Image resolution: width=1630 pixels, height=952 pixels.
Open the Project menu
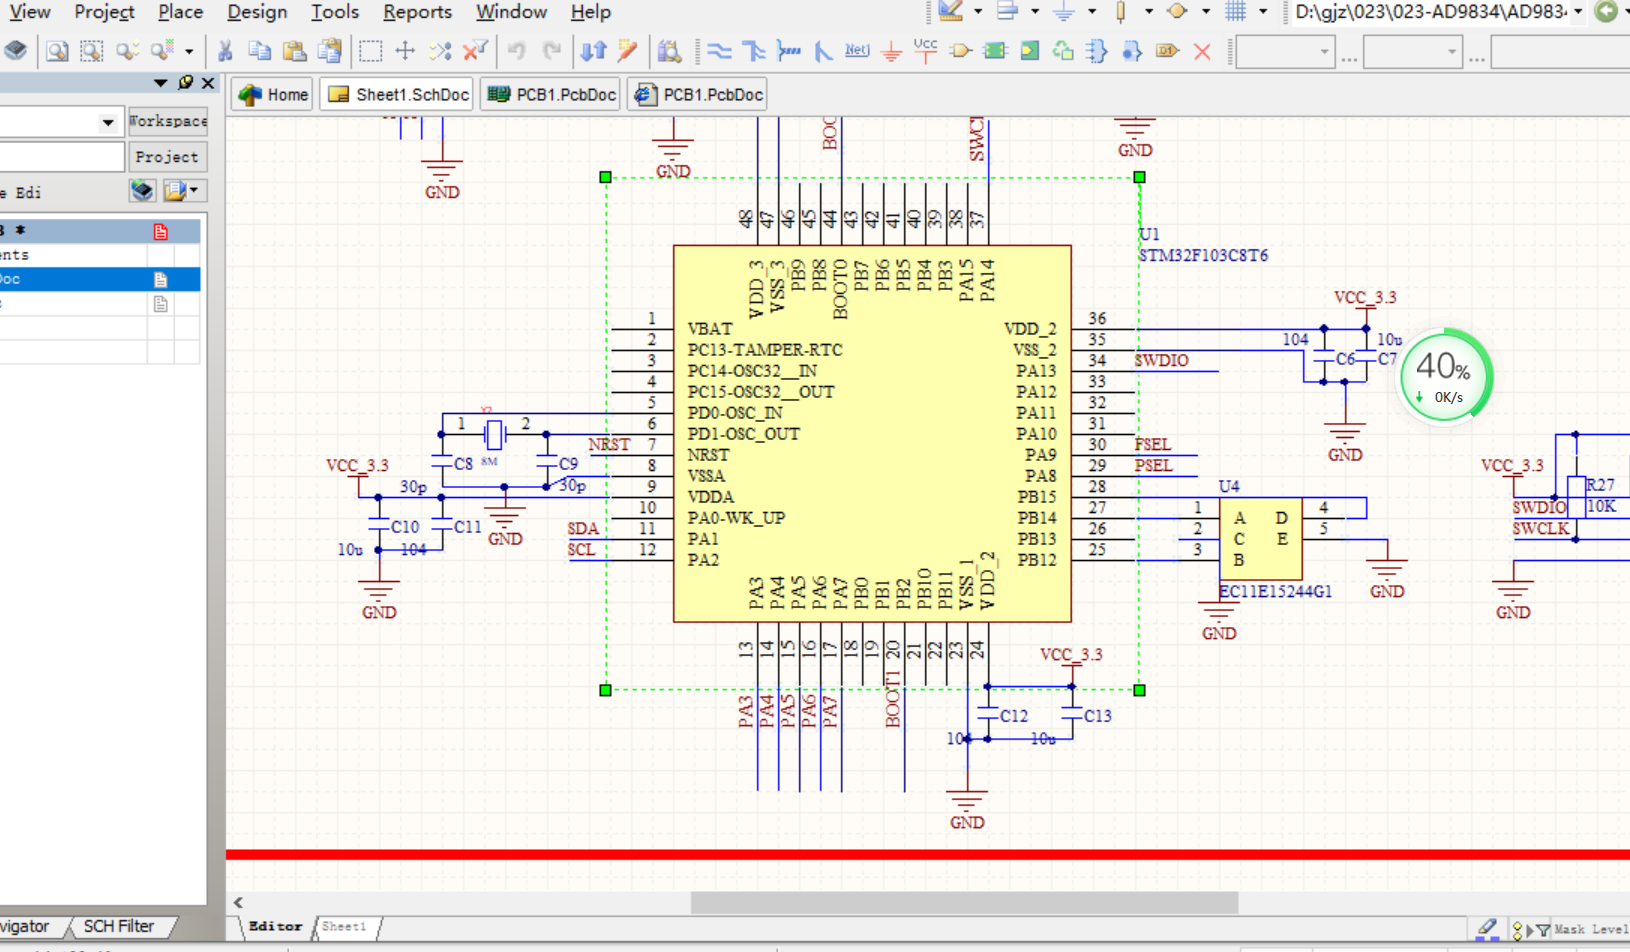tap(104, 12)
